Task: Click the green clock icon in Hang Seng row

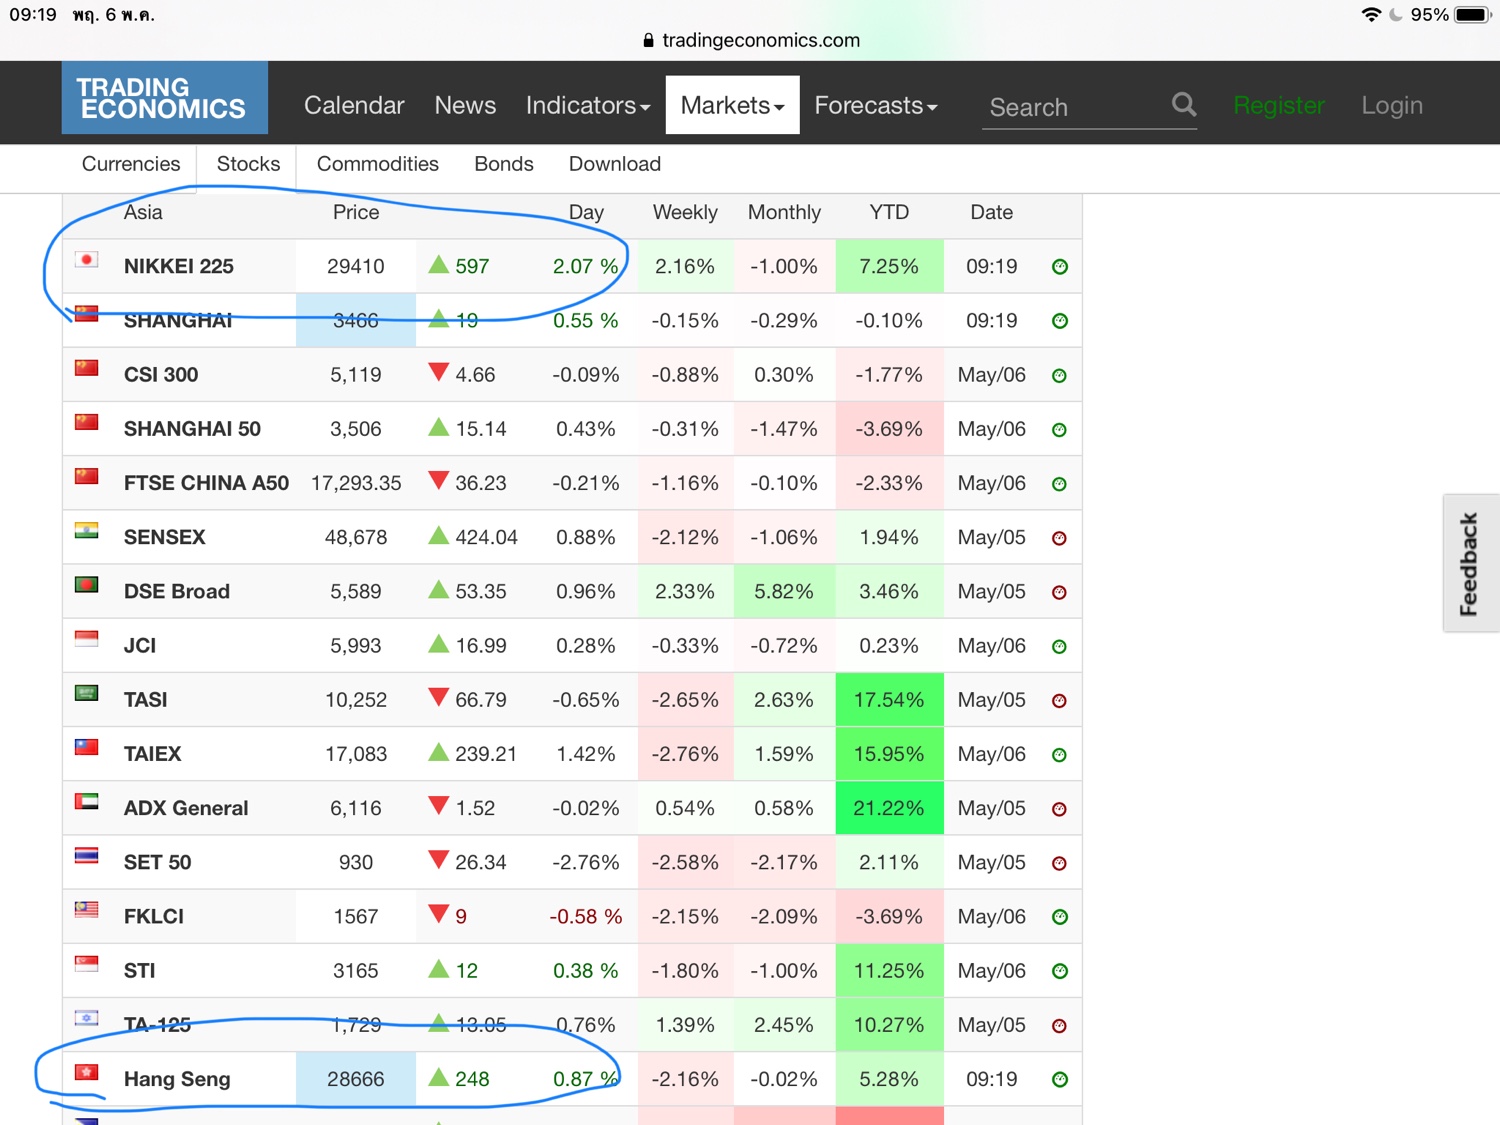Action: [1060, 1080]
